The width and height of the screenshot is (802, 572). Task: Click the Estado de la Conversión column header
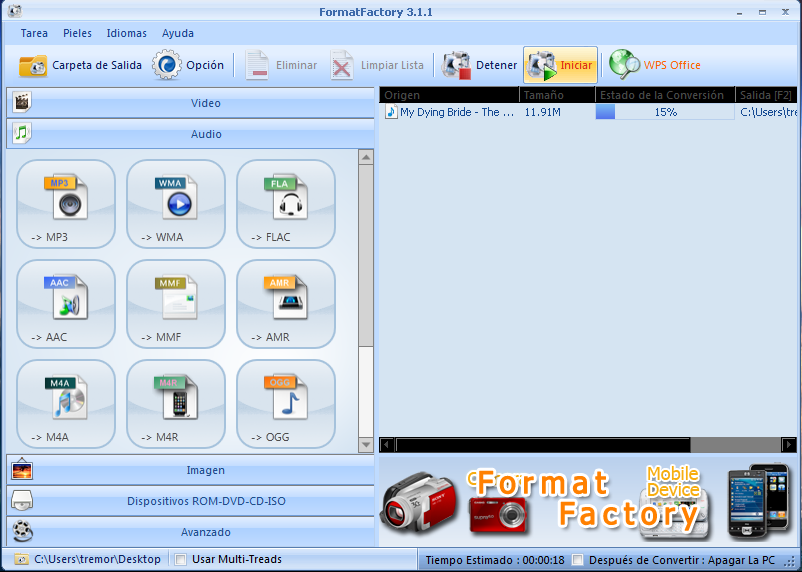click(x=665, y=95)
